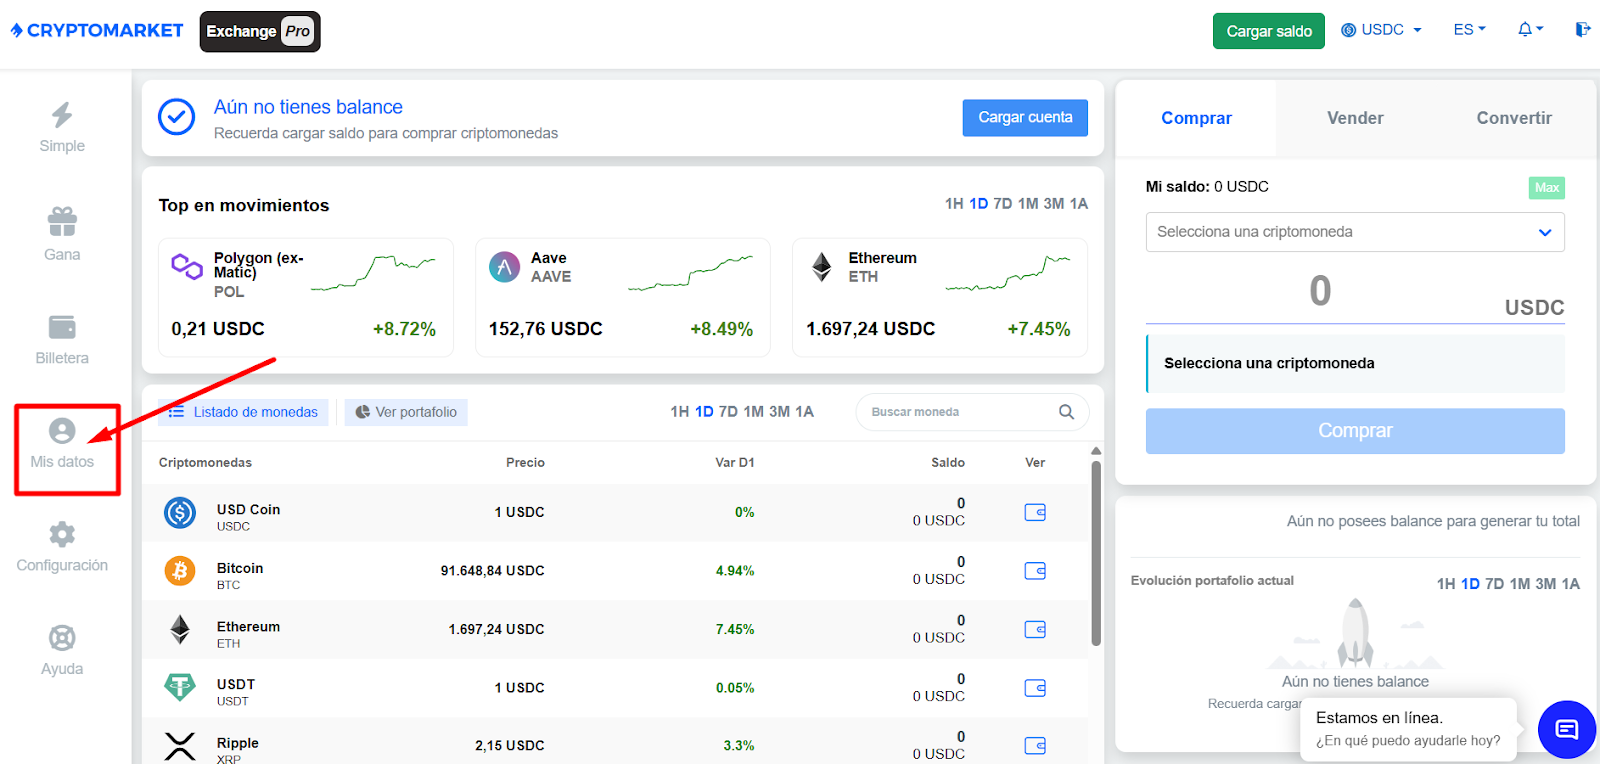Viewport: 1600px width, 764px height.
Task: Select 1M range in coin list header
Action: [753, 412]
